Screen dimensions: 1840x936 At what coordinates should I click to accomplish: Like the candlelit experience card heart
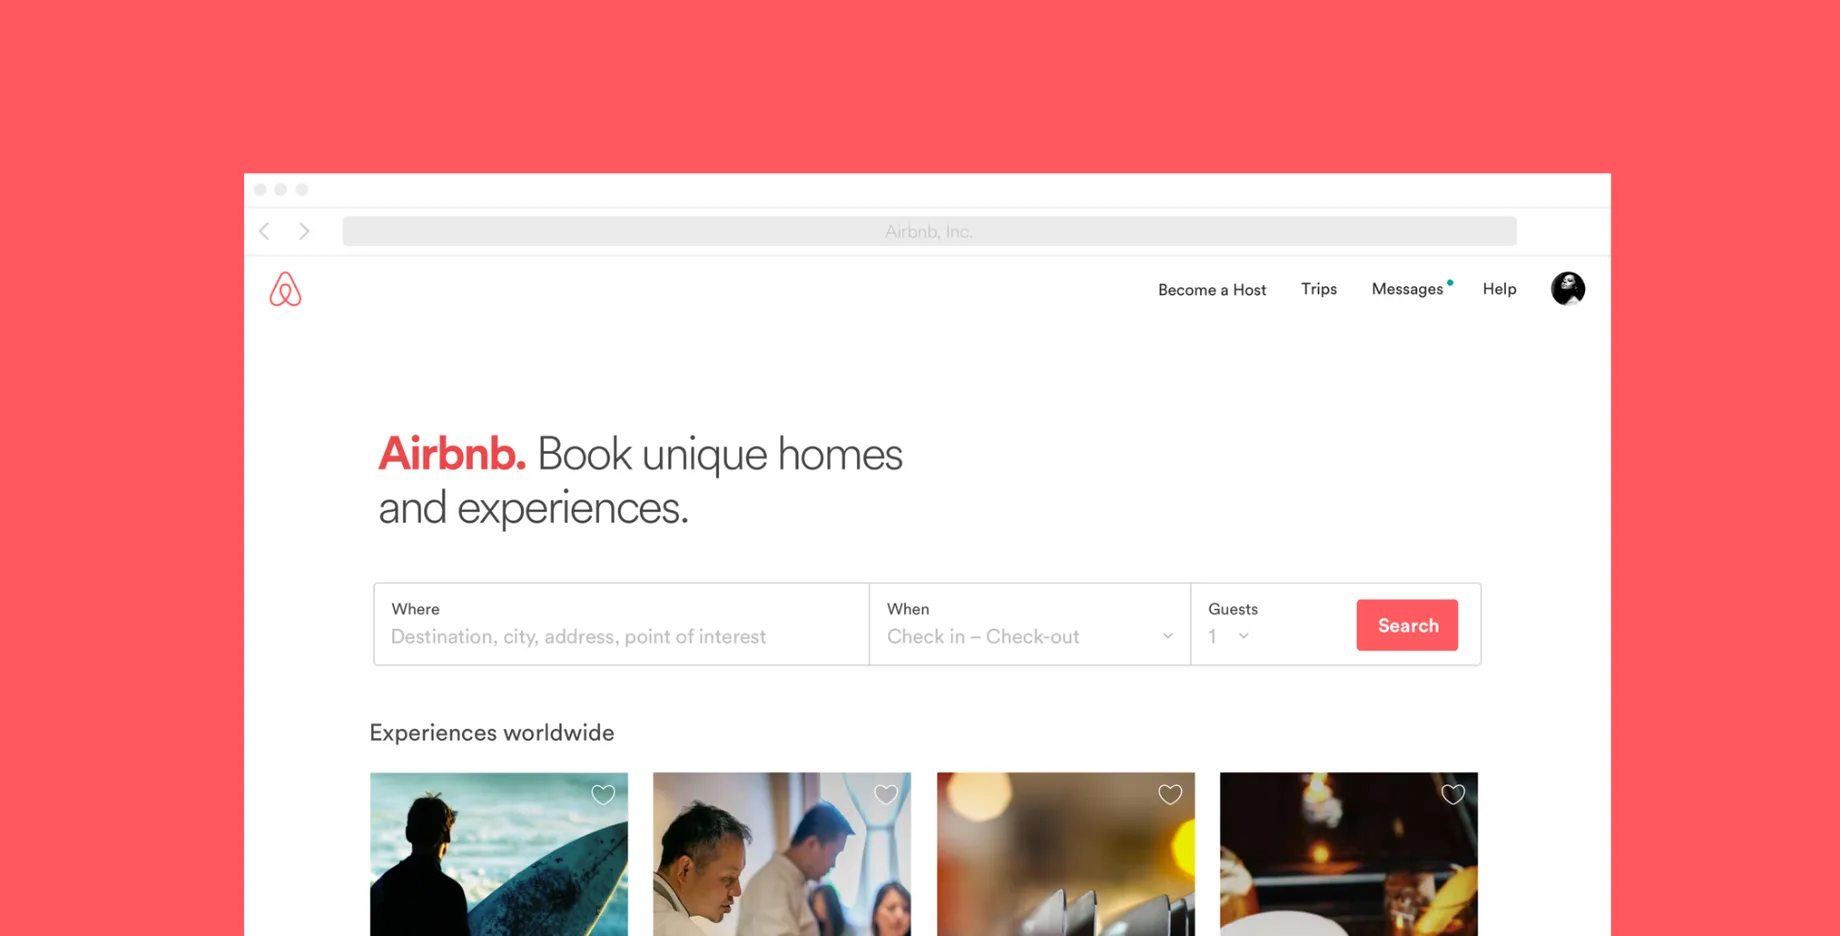1453,794
